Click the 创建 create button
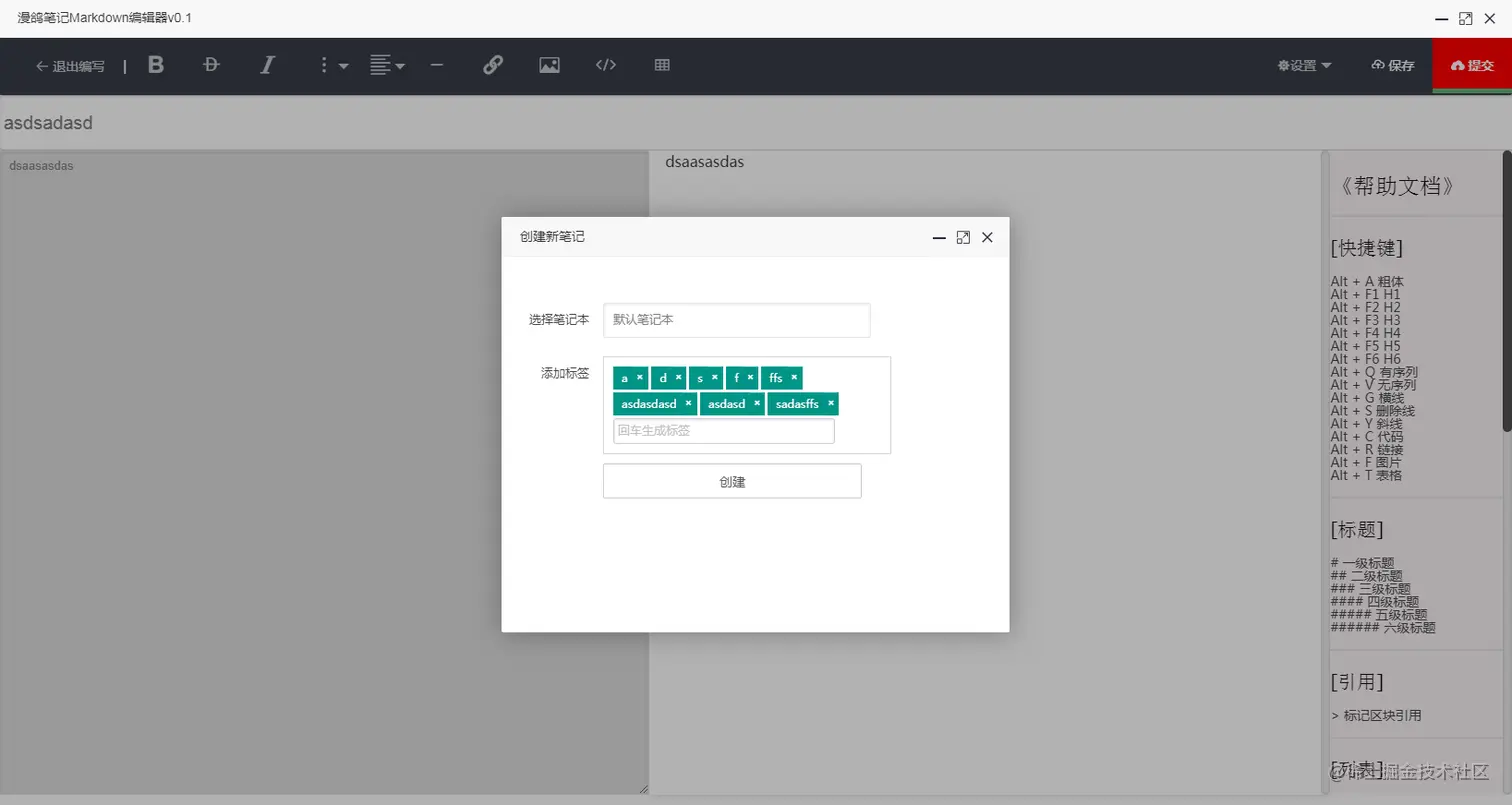Viewport: 1512px width, 805px height. (732, 481)
